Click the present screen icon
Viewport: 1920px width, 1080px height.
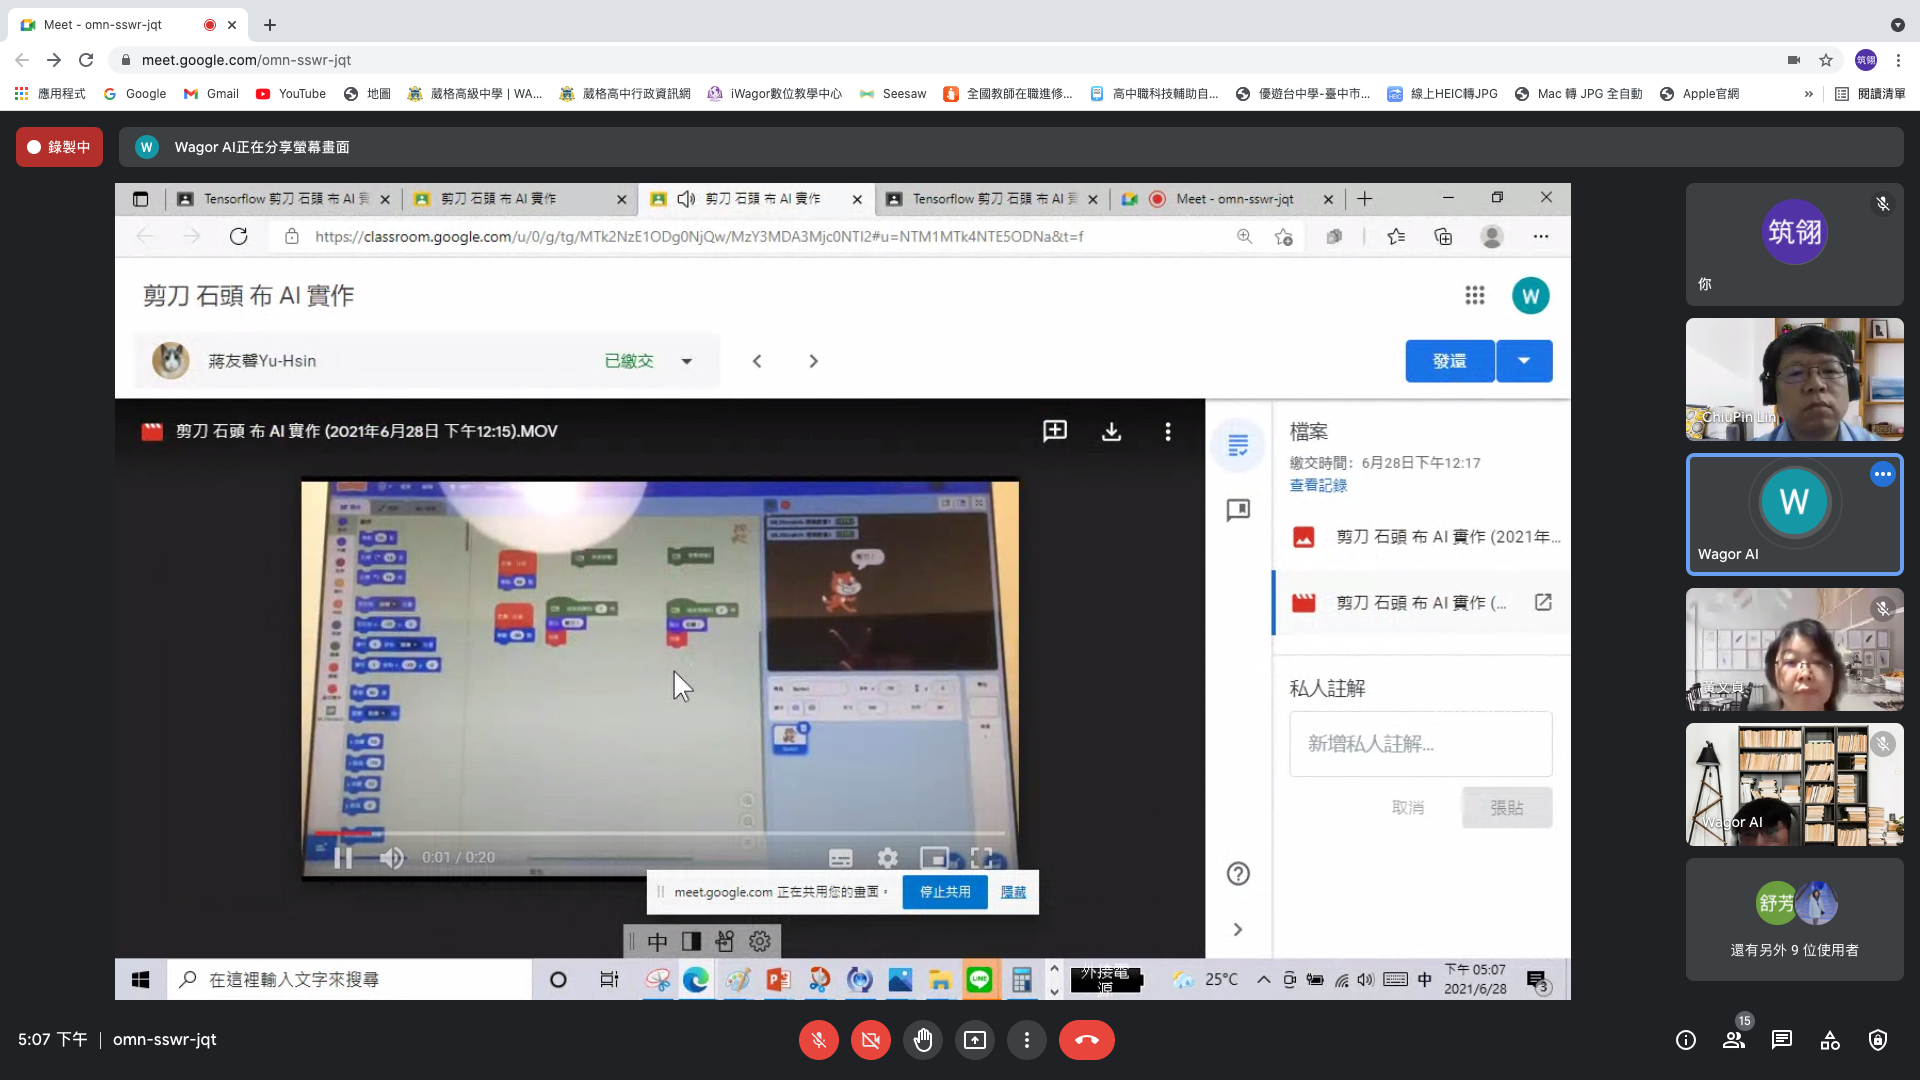coord(974,1040)
